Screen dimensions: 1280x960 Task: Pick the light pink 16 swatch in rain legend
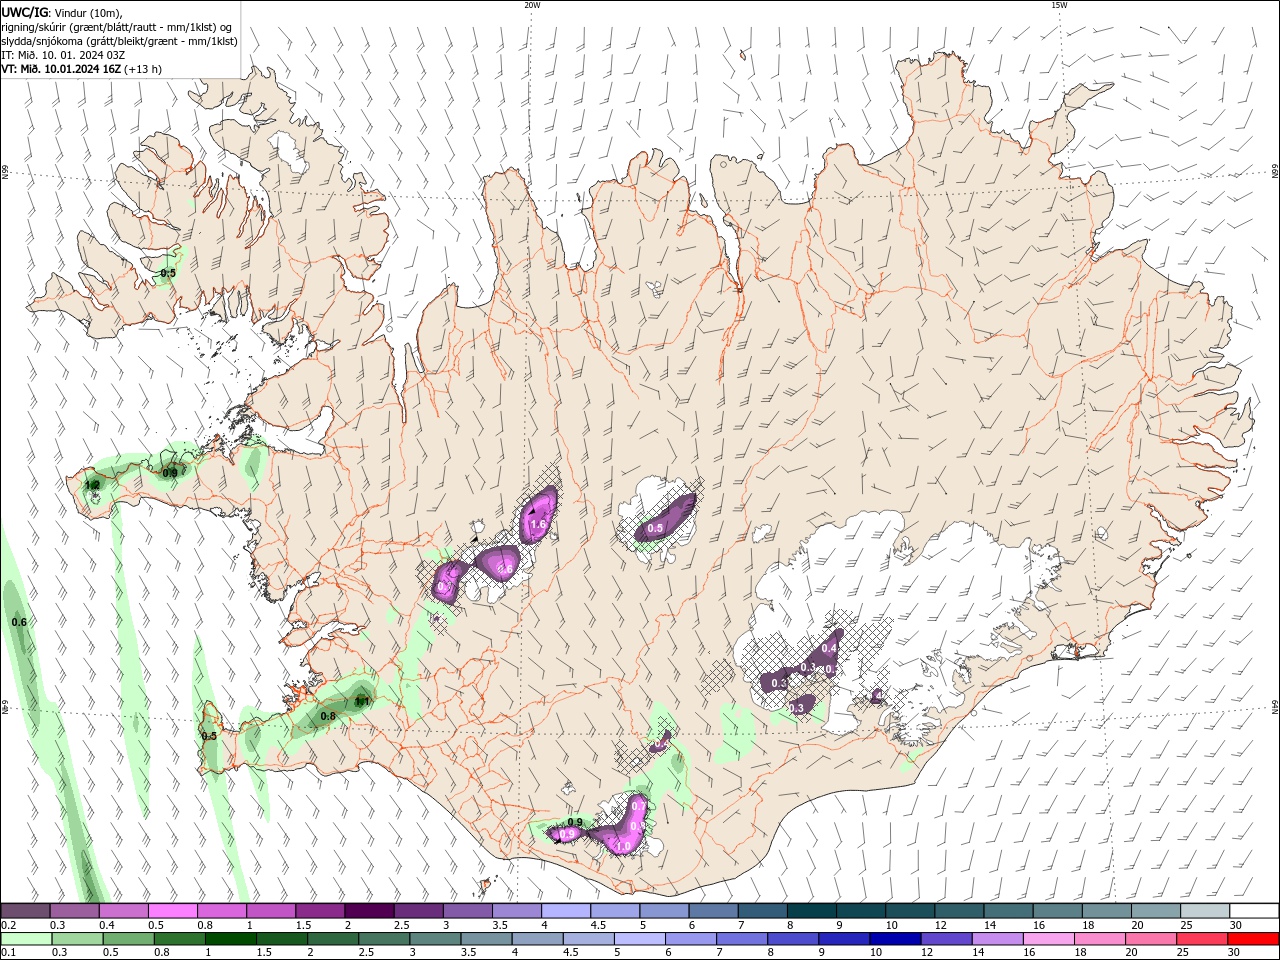pyautogui.click(x=1048, y=939)
